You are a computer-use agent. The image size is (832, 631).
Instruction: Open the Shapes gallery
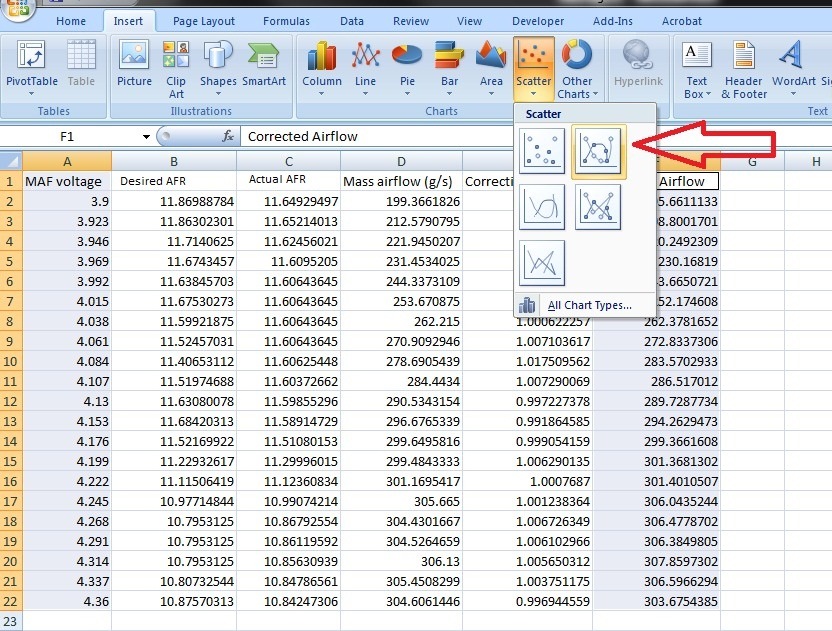coord(218,68)
